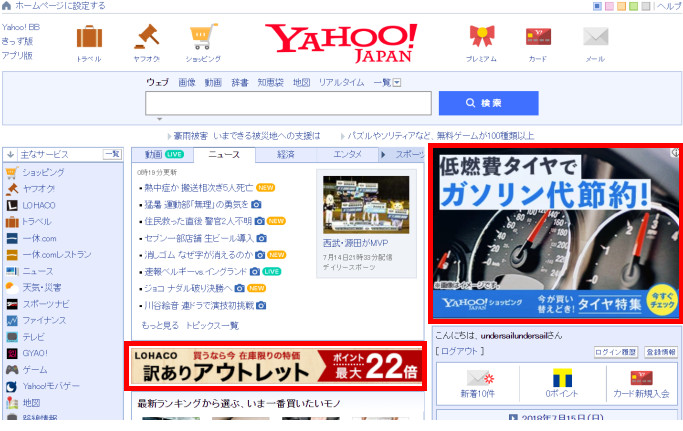Open the Yahoo Auctions gavel icon in header
This screenshot has width=683, height=431.
147,36
